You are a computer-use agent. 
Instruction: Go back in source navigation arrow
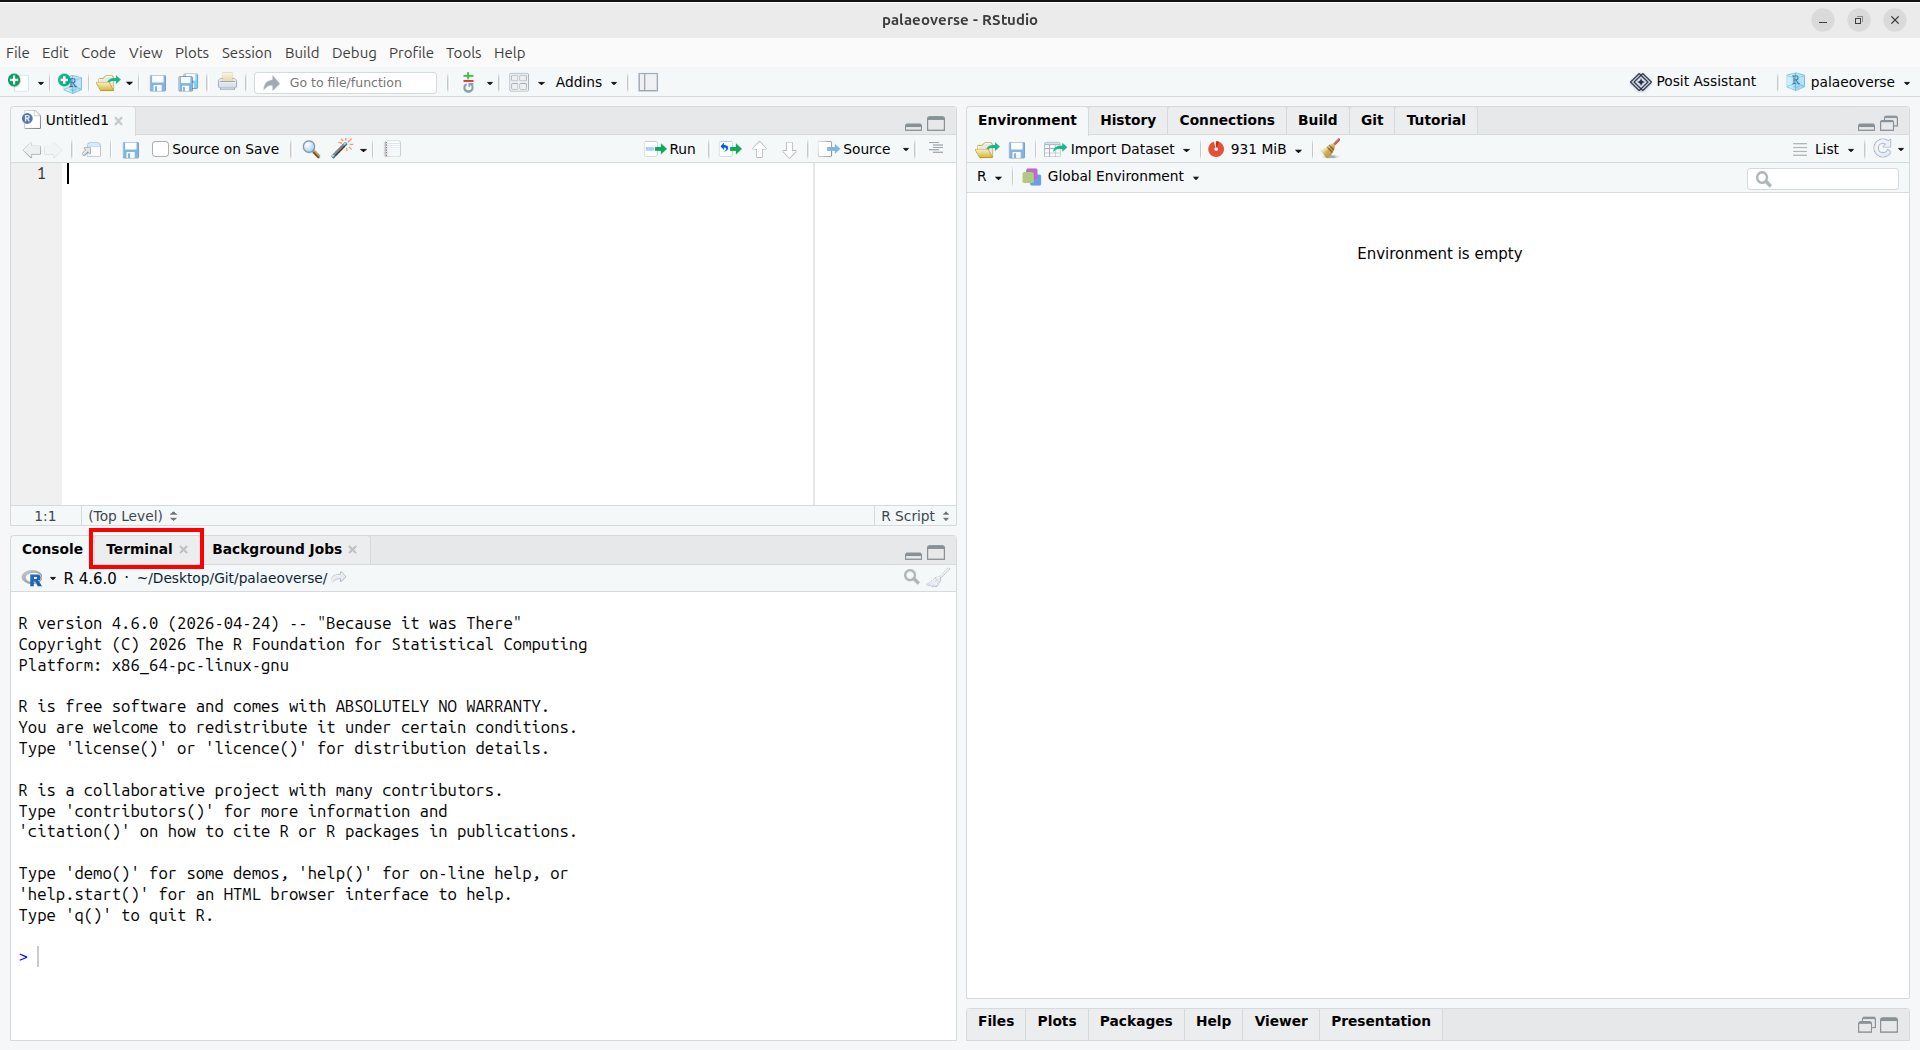click(x=31, y=149)
